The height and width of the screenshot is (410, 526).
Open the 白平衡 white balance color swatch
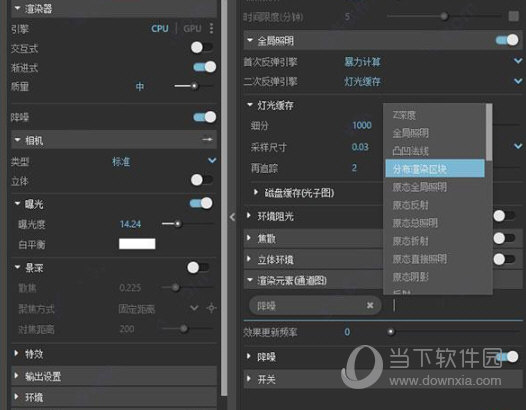pos(137,244)
